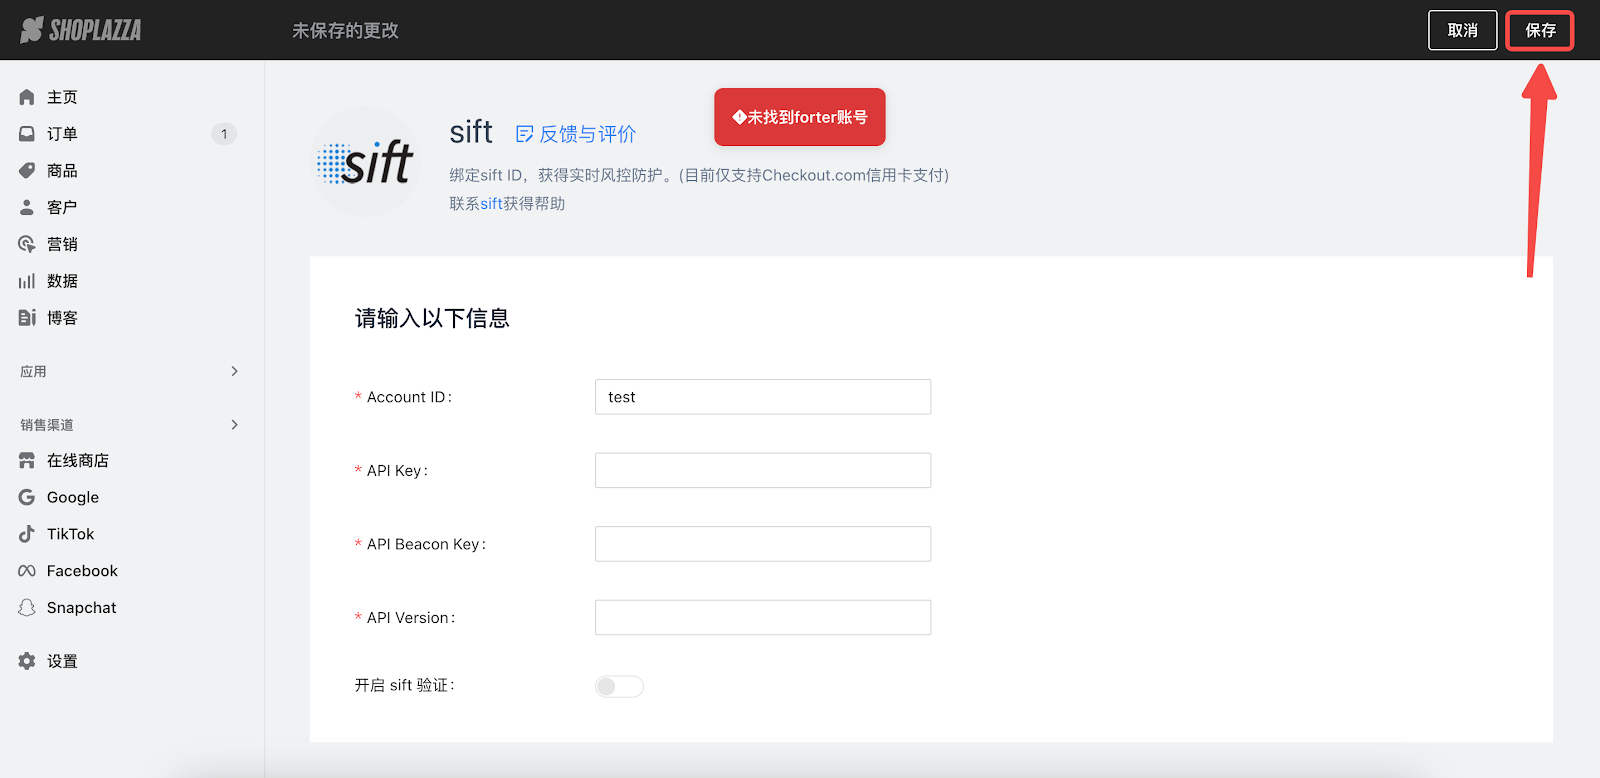Click the 数据 bar chart icon
Screen dimensions: 1600x778
click(x=27, y=281)
